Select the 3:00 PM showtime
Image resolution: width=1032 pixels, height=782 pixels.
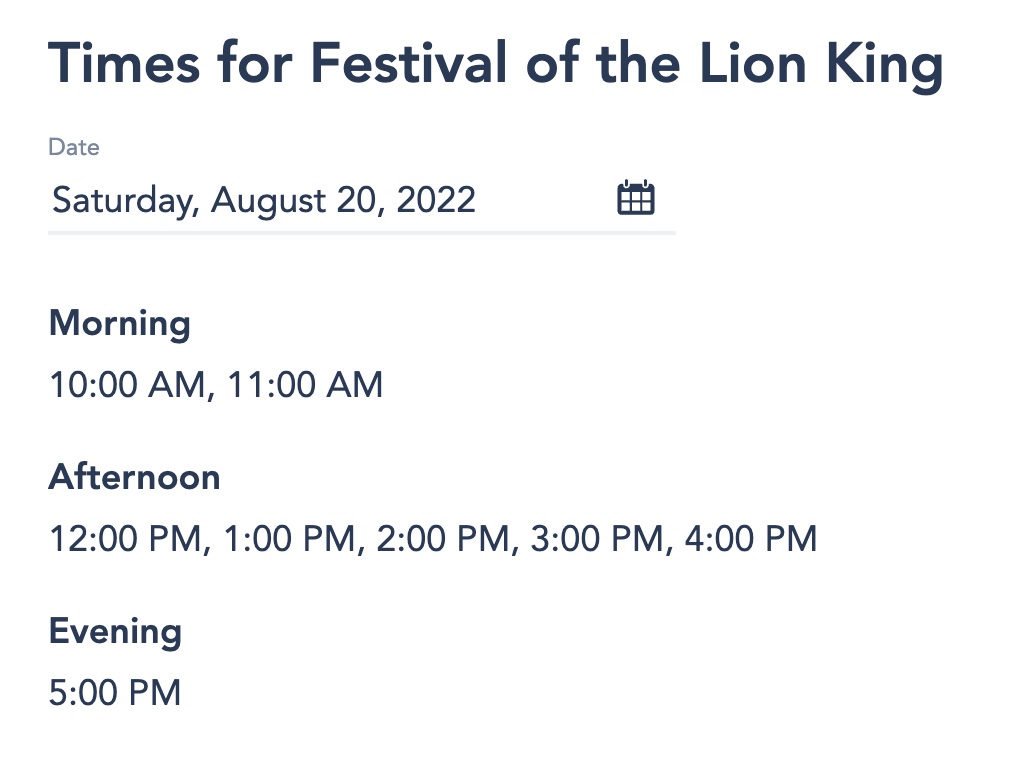click(x=598, y=539)
